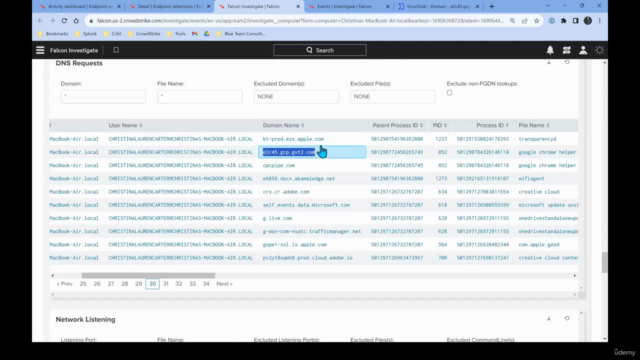Focus the Excluded Domain(s) field
The width and height of the screenshot is (640, 360).
(x=296, y=97)
